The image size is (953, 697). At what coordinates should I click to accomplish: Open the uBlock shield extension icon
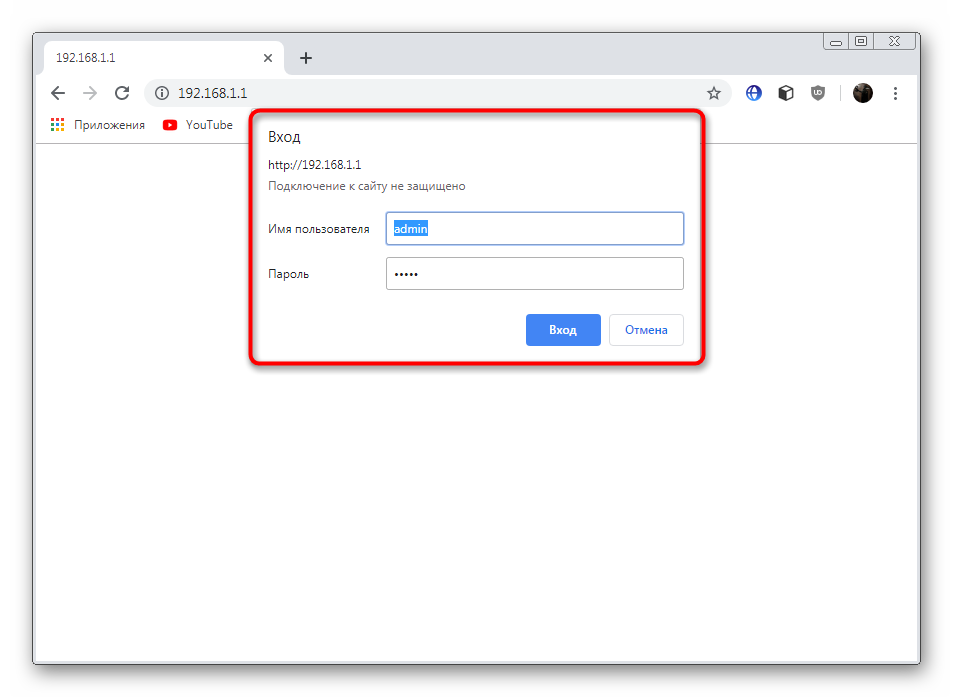818,93
